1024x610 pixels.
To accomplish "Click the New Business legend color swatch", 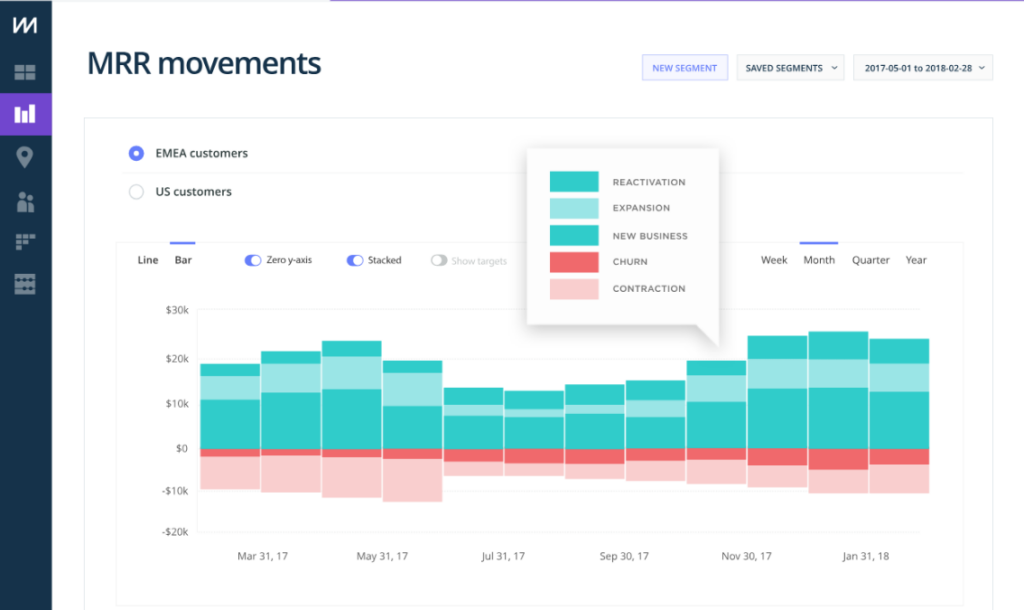I will tap(574, 235).
